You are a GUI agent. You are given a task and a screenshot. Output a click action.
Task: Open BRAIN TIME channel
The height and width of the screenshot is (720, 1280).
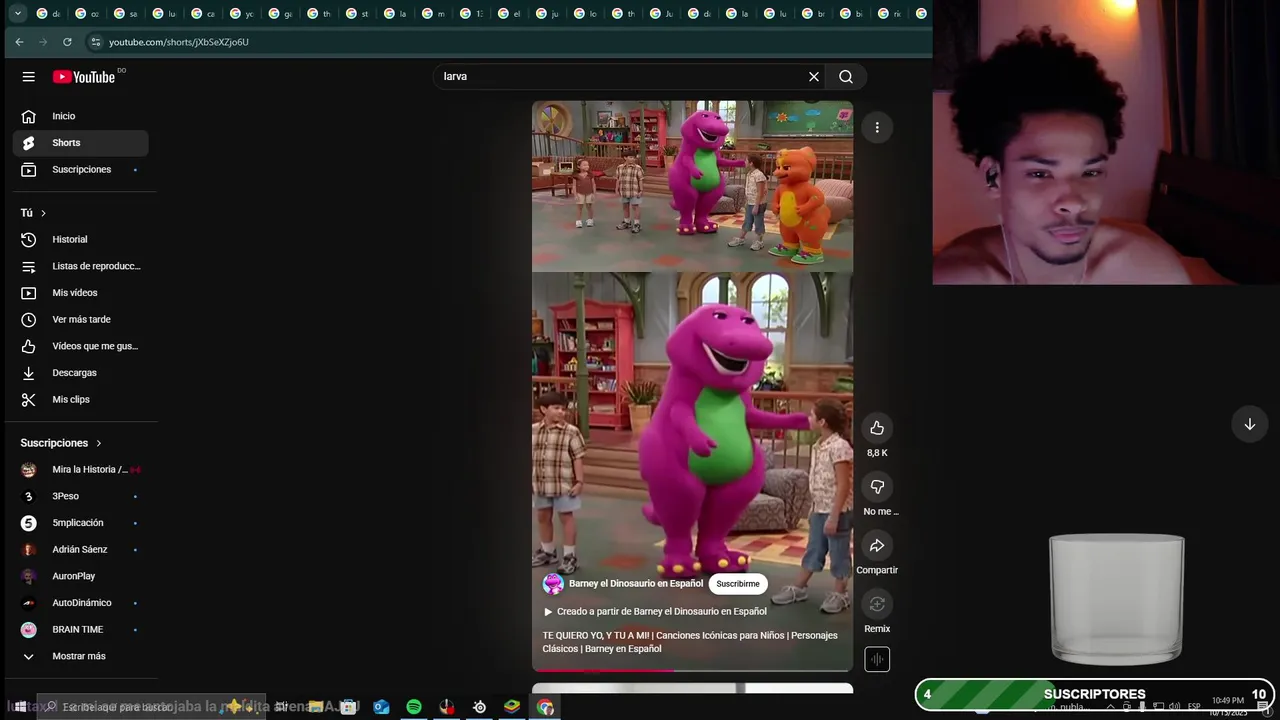tap(80, 630)
